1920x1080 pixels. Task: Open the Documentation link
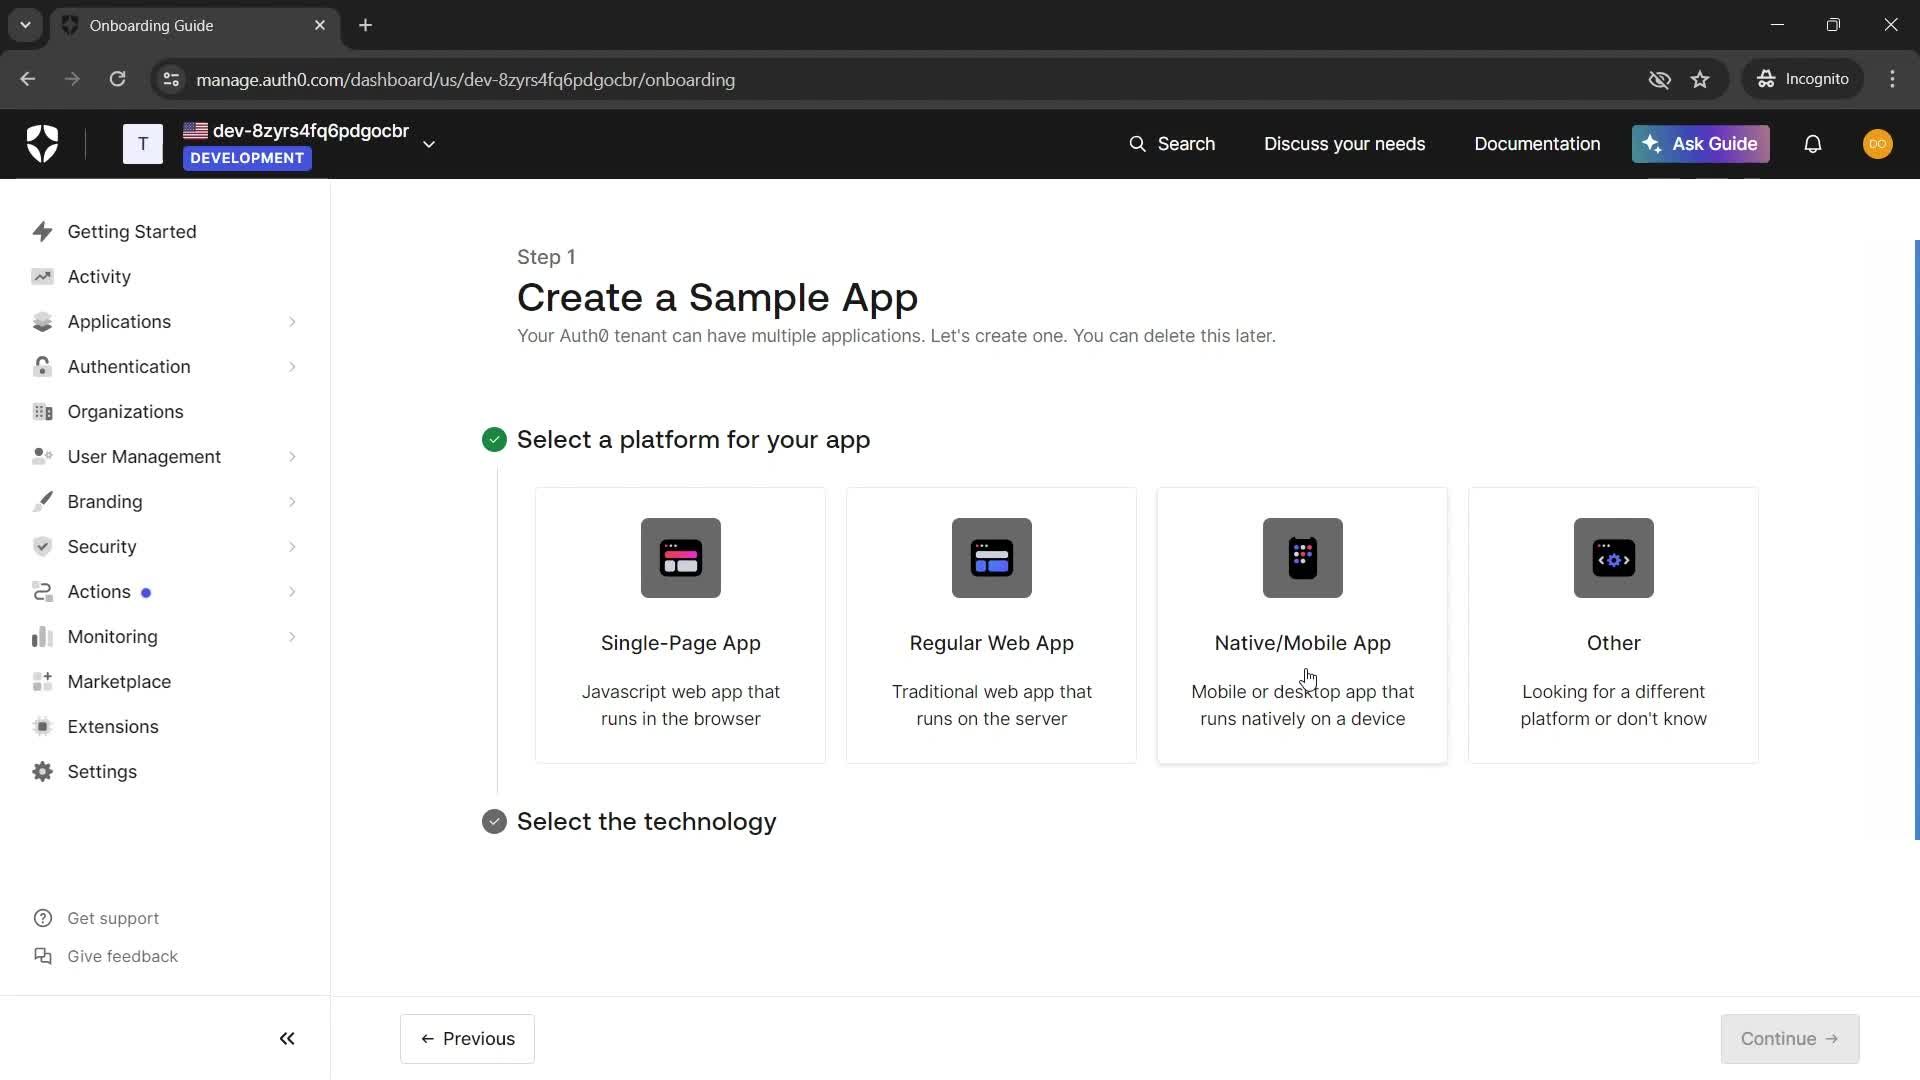(x=1537, y=144)
